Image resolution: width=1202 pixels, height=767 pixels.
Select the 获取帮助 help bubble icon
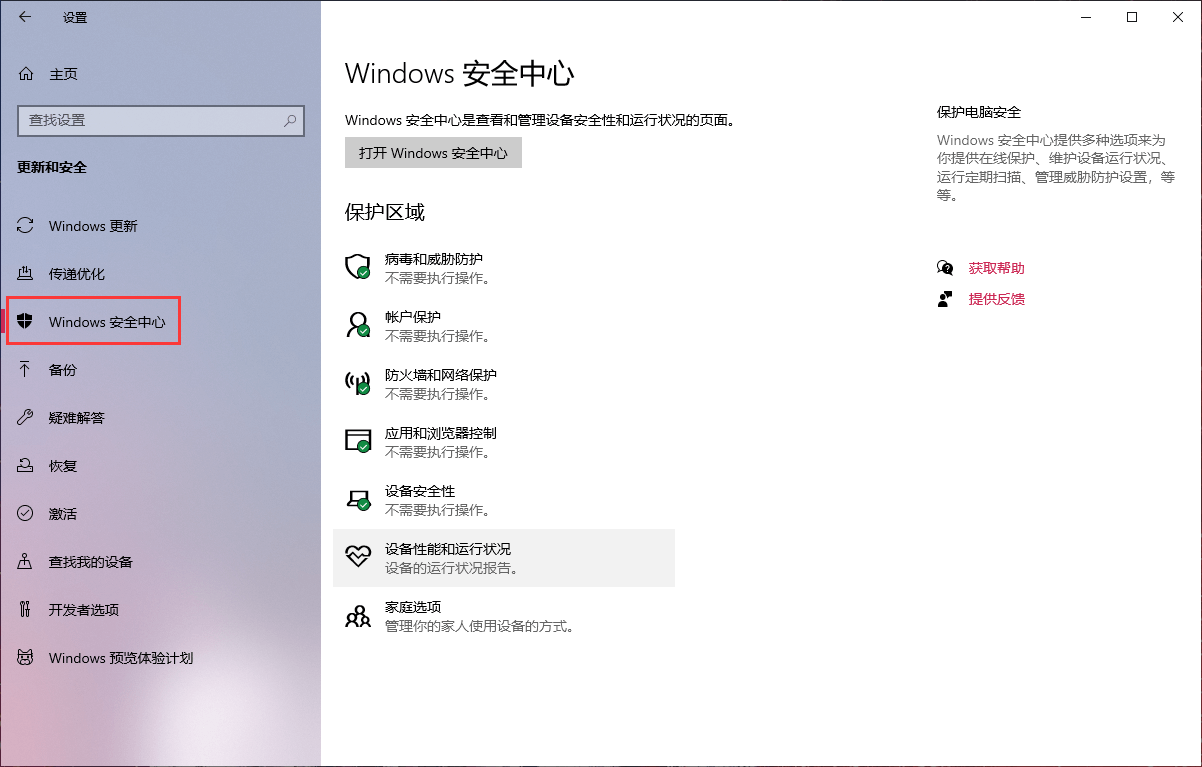(944, 267)
